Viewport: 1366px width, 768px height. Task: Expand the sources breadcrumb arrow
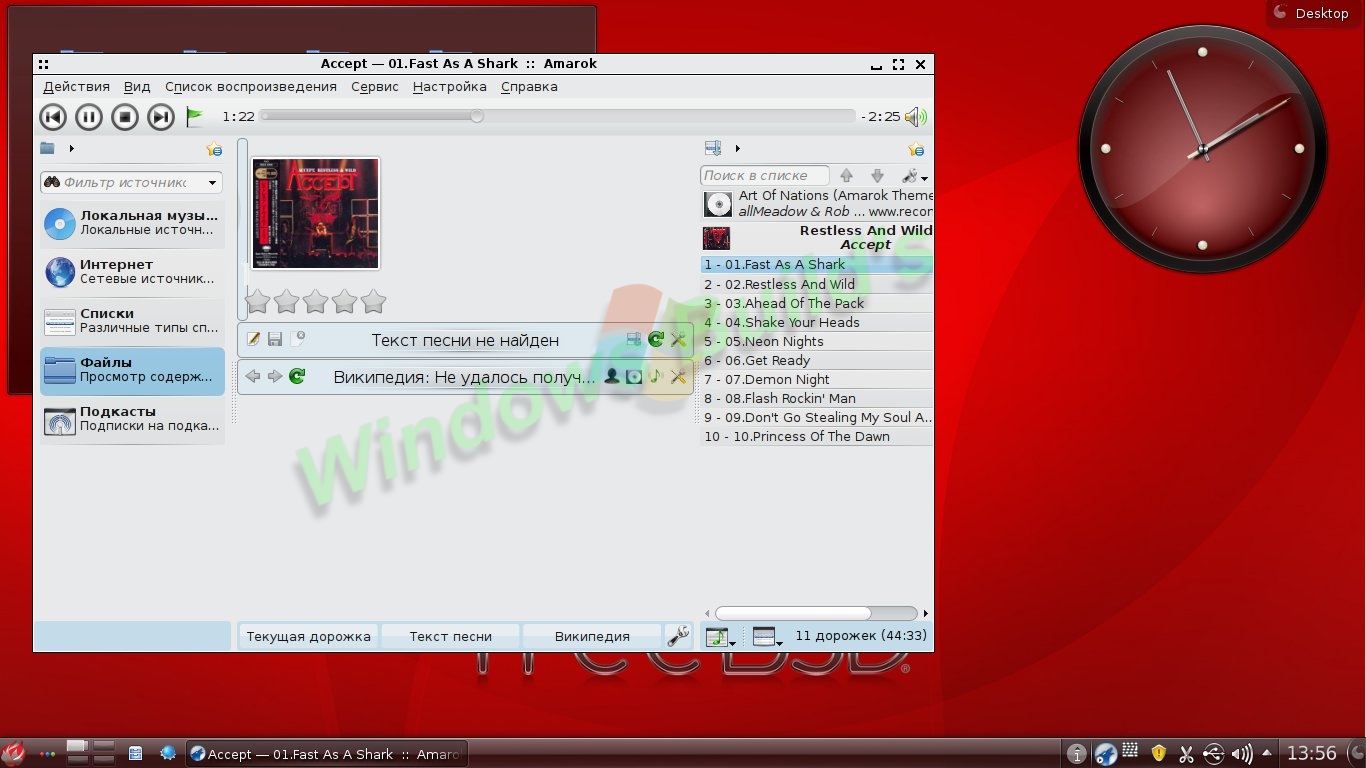tap(72, 149)
